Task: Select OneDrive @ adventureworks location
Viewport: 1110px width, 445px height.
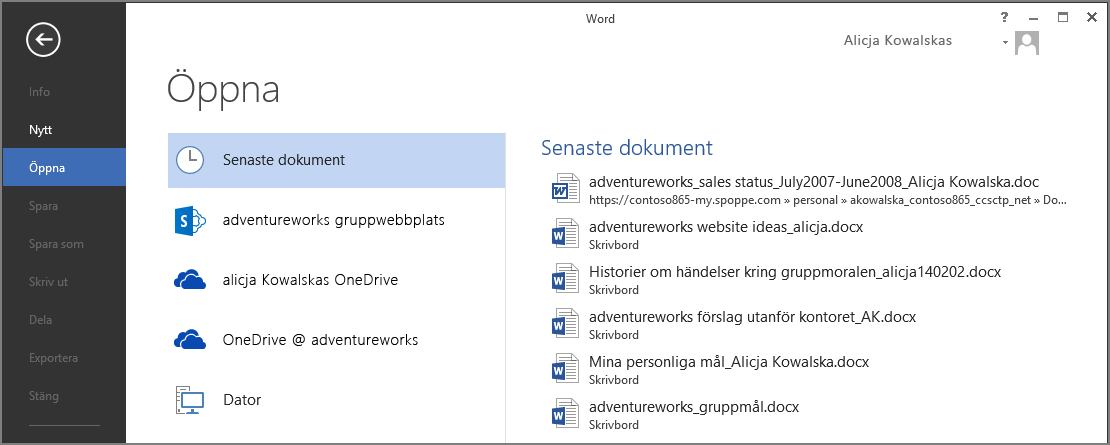Action: pyautogui.click(x=336, y=340)
